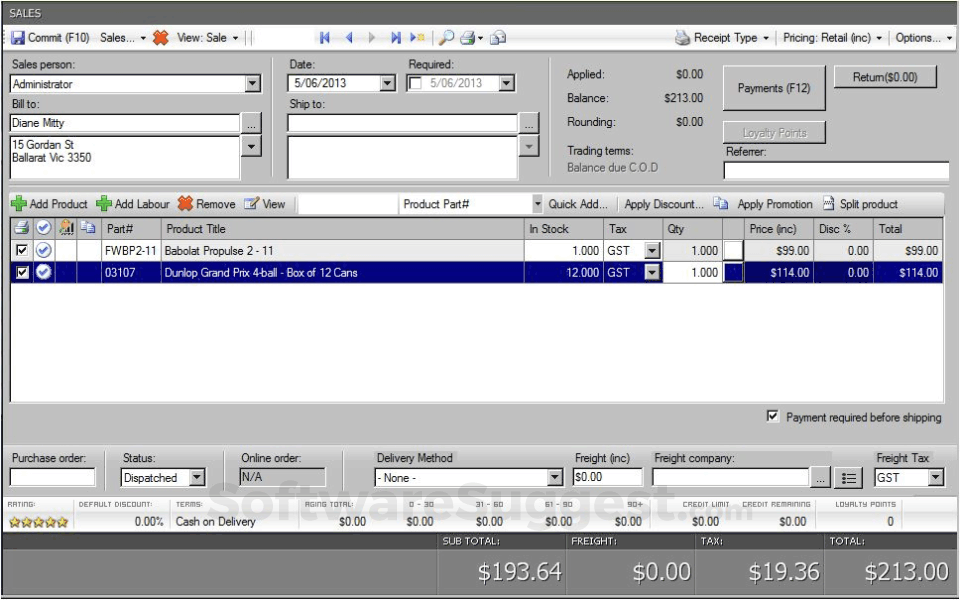Open the Date picker dropdown

[x=387, y=83]
